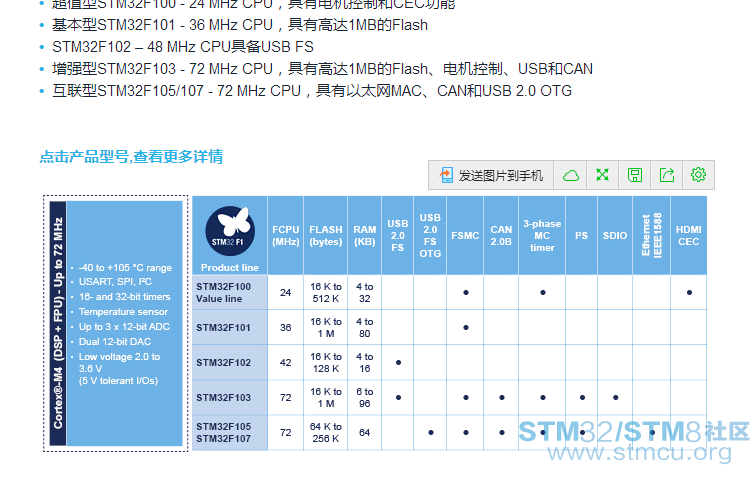
Task: Click the USB 2.0 FS OTG header
Action: pyautogui.click(x=430, y=235)
